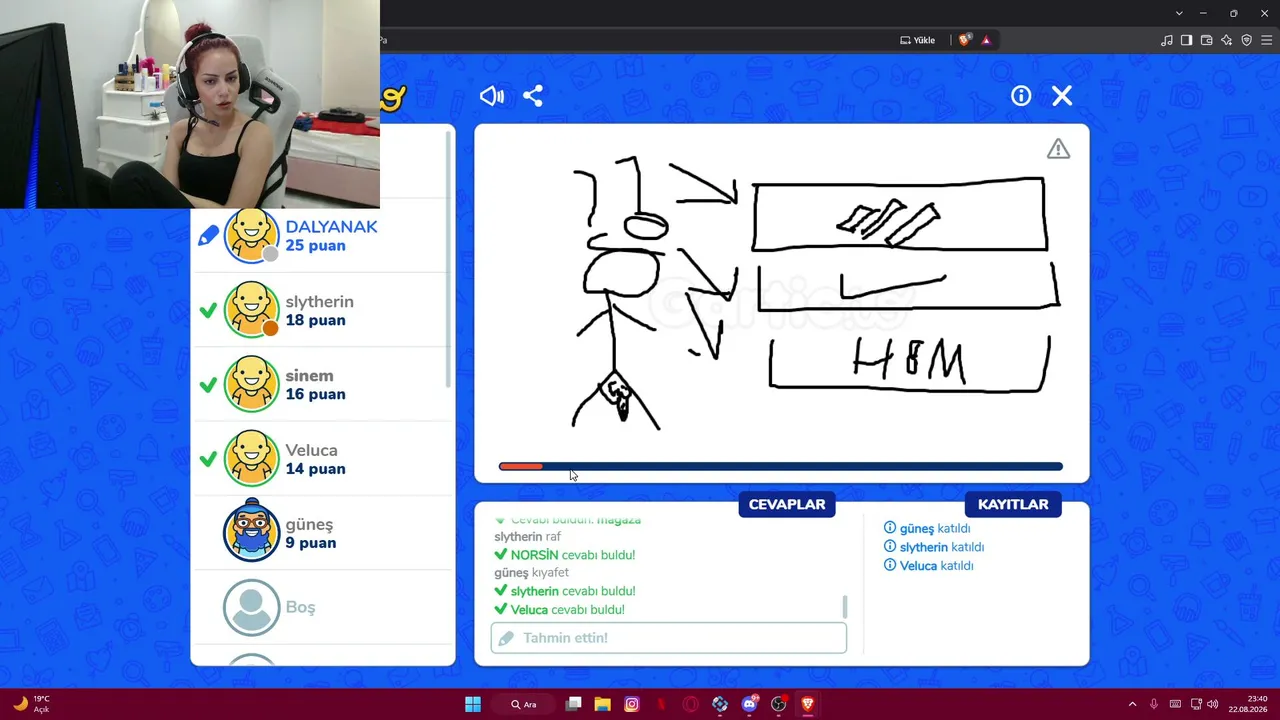Open File Explorer from the taskbar

pyautogui.click(x=602, y=704)
